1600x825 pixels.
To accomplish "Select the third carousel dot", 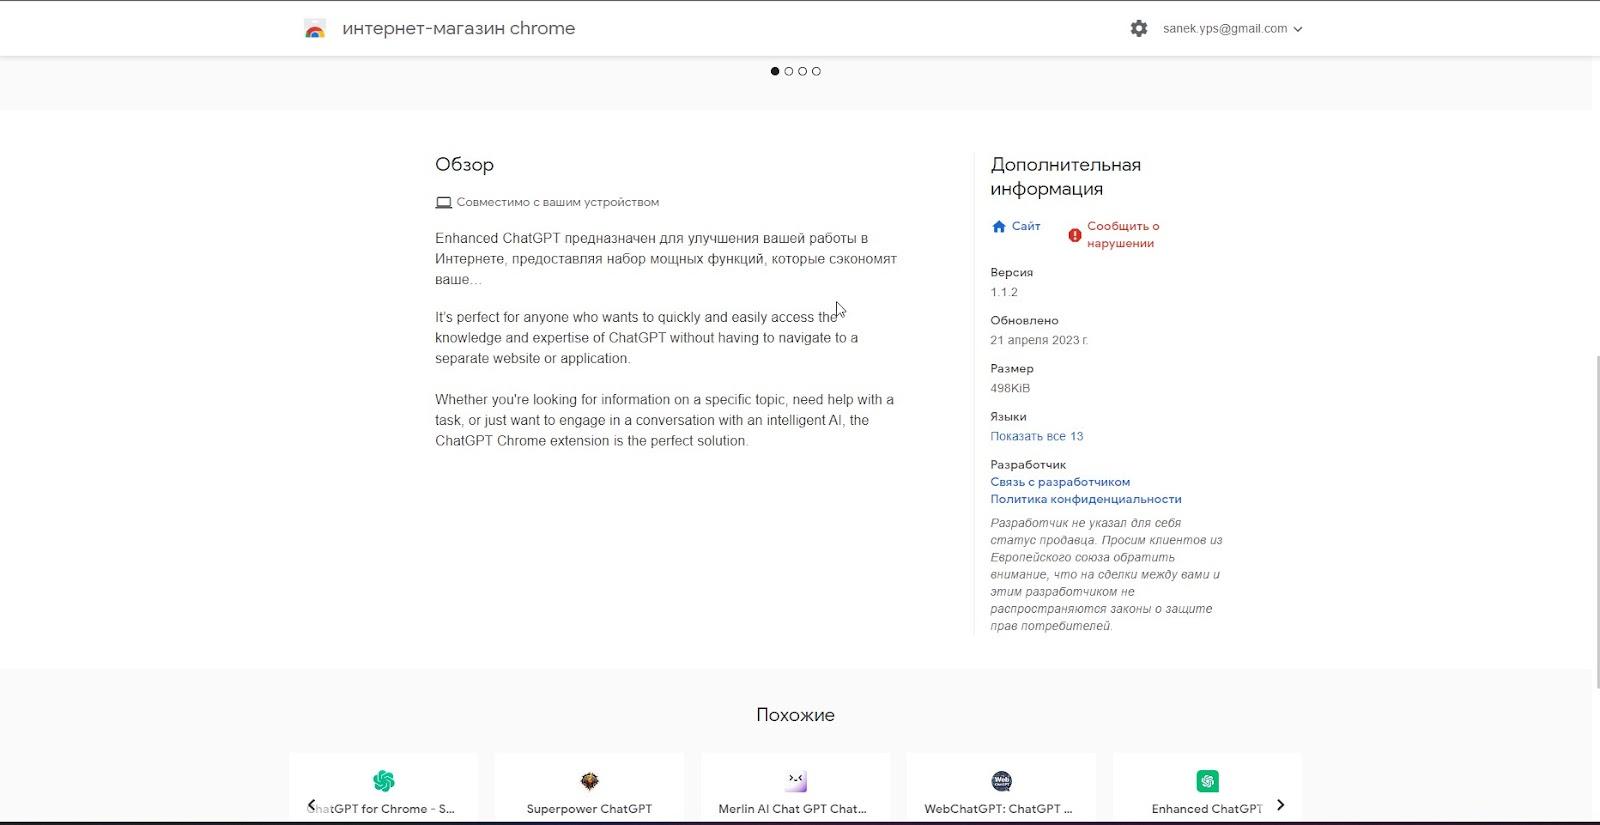I will (803, 71).
